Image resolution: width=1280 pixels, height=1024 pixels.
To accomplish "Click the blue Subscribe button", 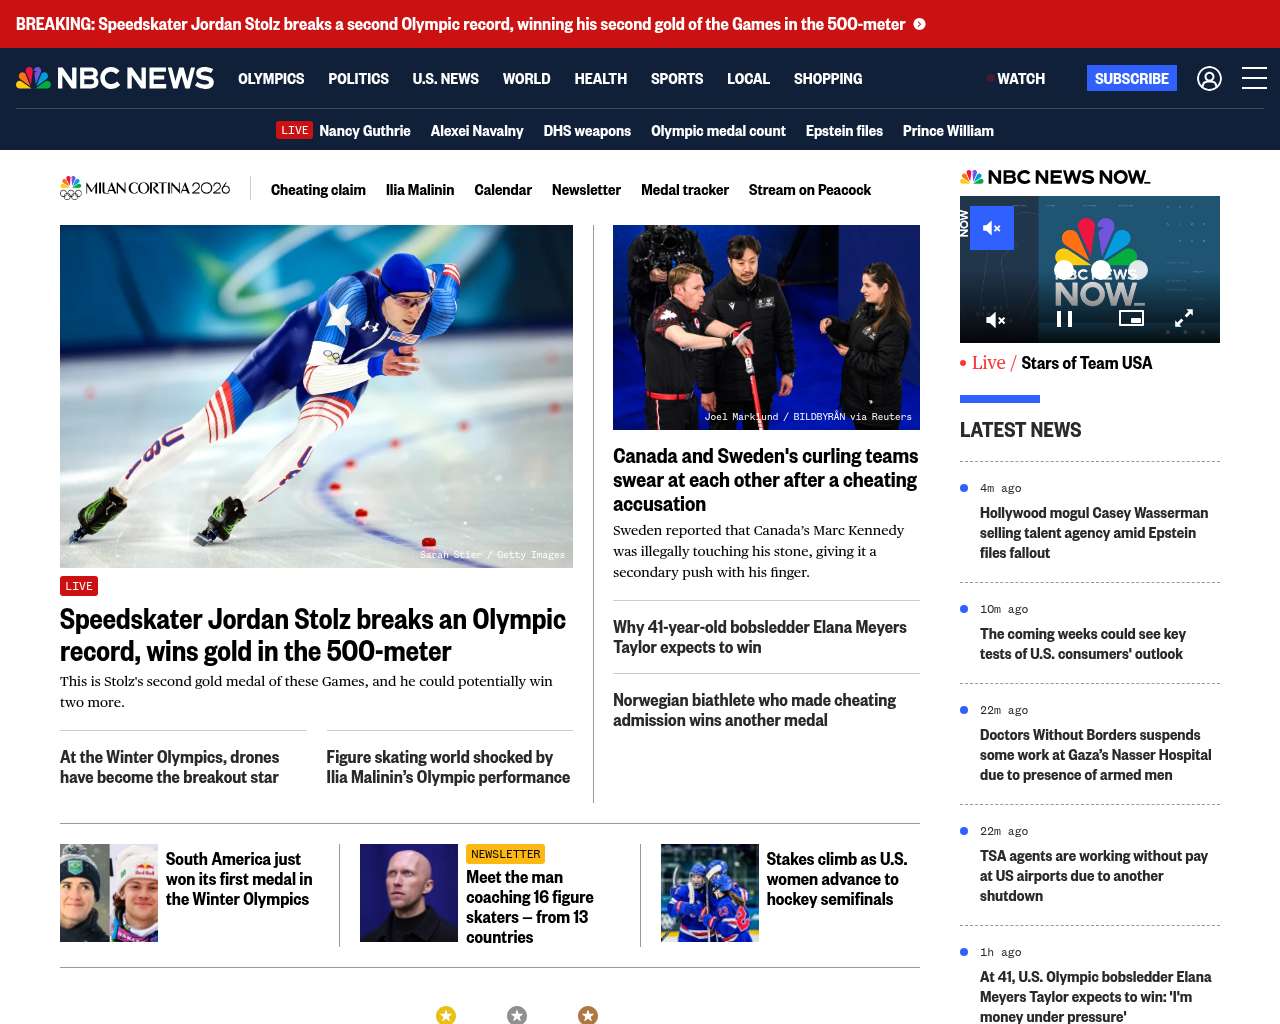I will tap(1132, 78).
